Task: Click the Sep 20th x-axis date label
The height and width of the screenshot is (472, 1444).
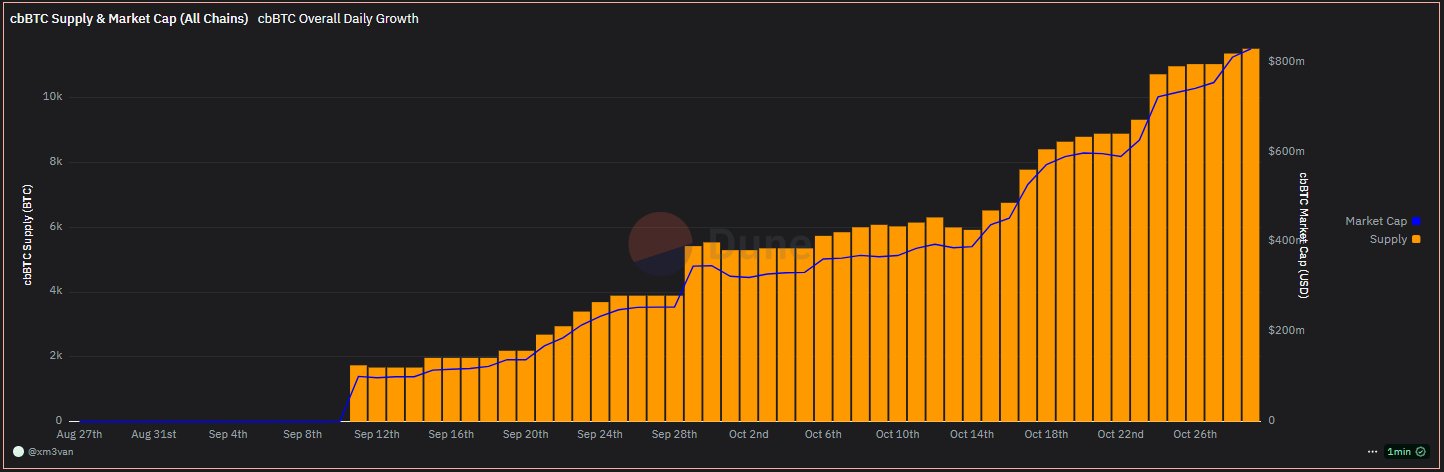Action: click(525, 435)
